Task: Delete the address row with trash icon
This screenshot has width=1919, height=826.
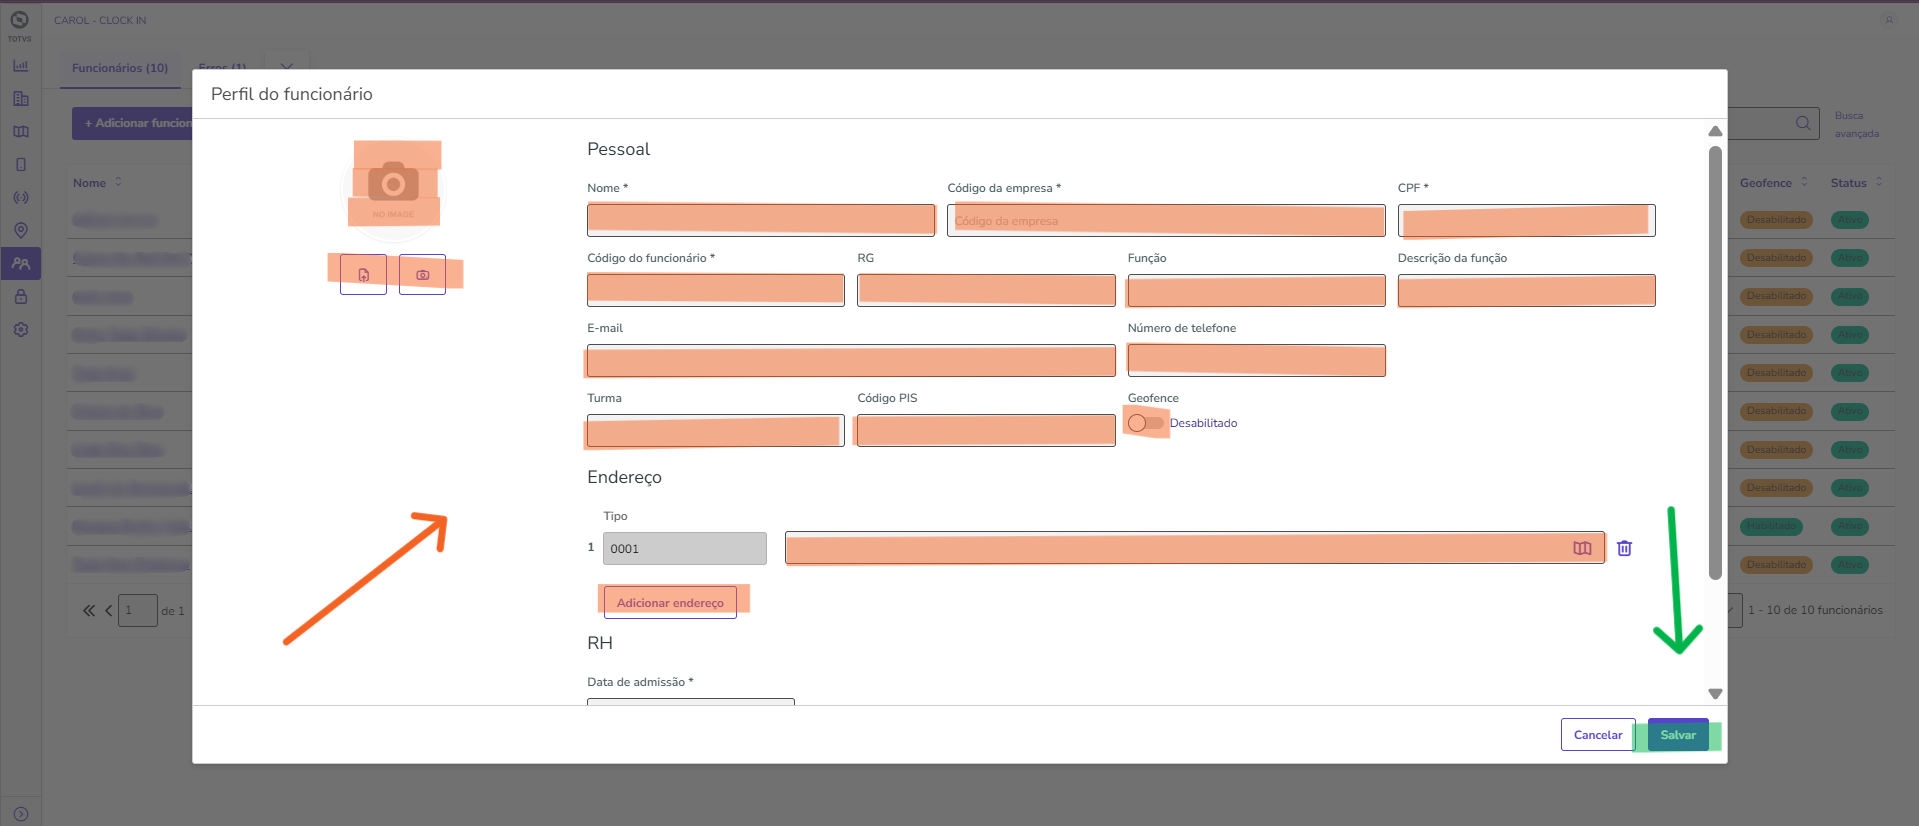Action: point(1624,548)
